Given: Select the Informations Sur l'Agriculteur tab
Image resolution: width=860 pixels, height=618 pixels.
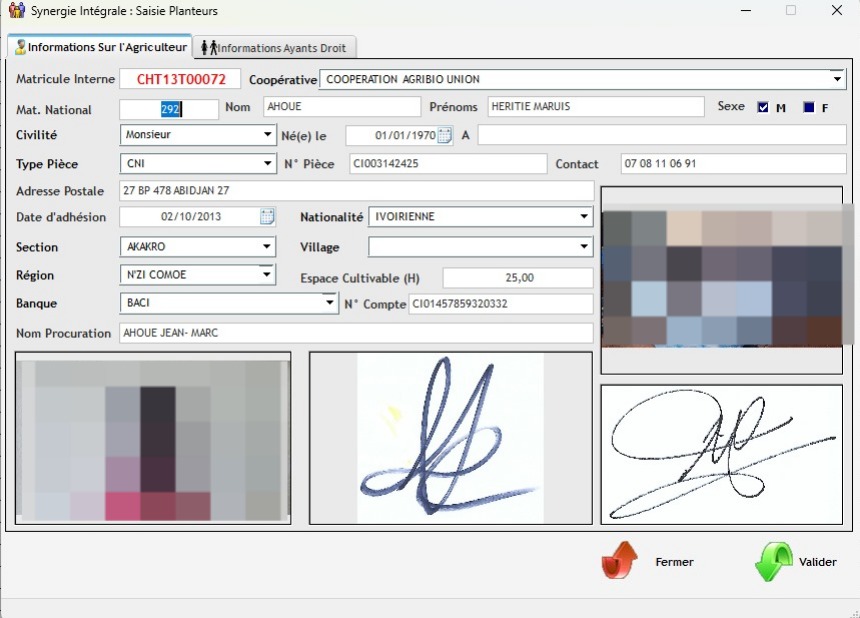Looking at the screenshot, I should click(100, 47).
